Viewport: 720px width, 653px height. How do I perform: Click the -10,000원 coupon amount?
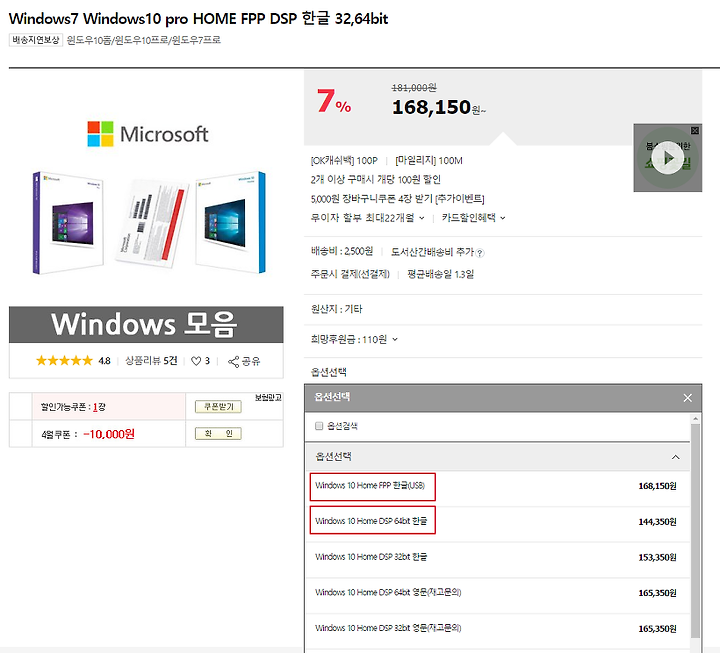[x=109, y=434]
